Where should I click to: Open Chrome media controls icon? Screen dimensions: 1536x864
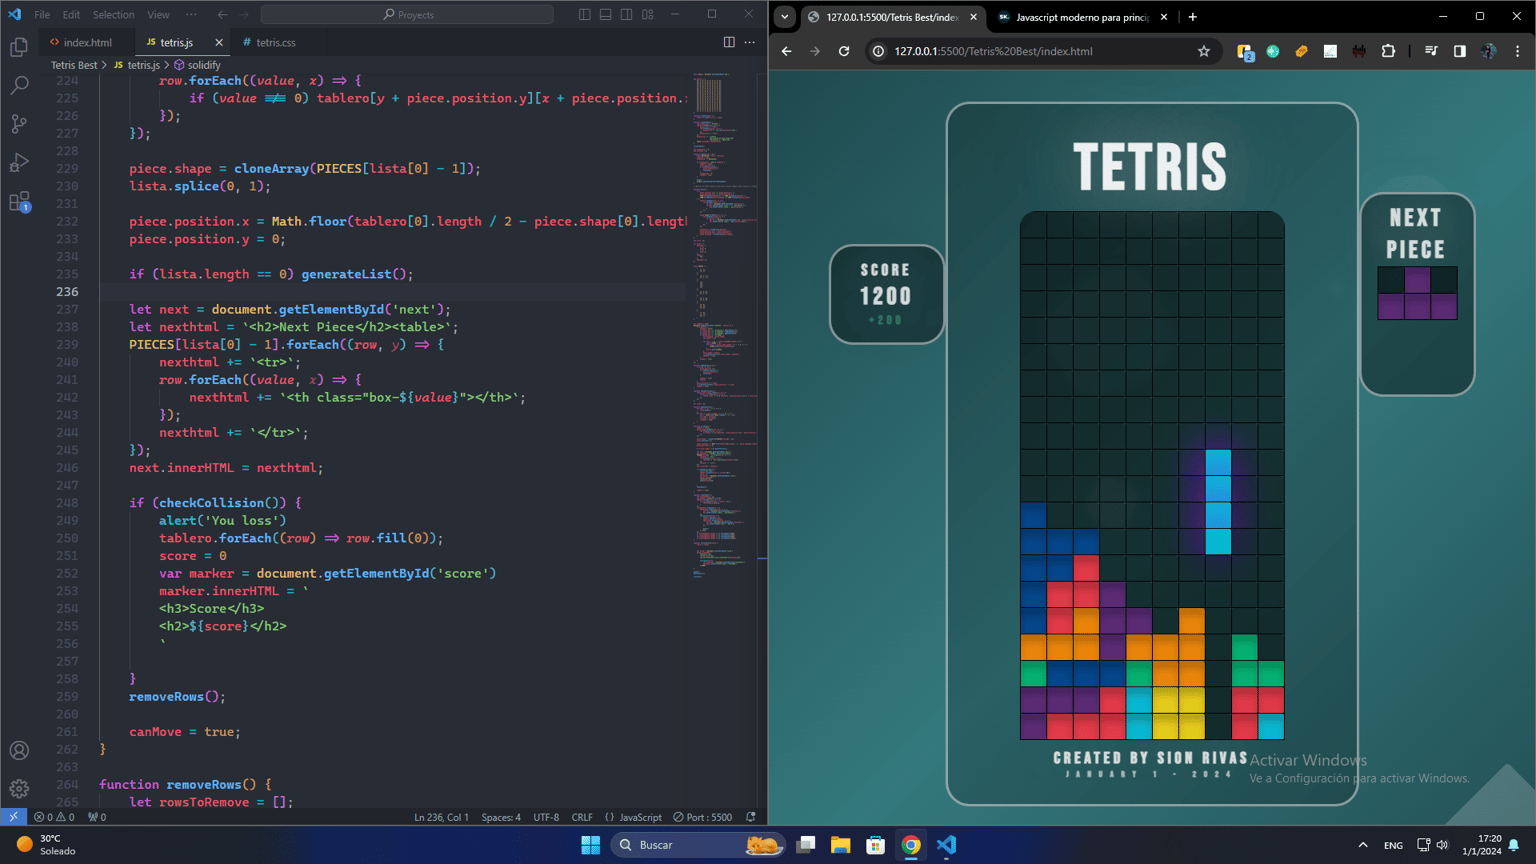[1431, 51]
